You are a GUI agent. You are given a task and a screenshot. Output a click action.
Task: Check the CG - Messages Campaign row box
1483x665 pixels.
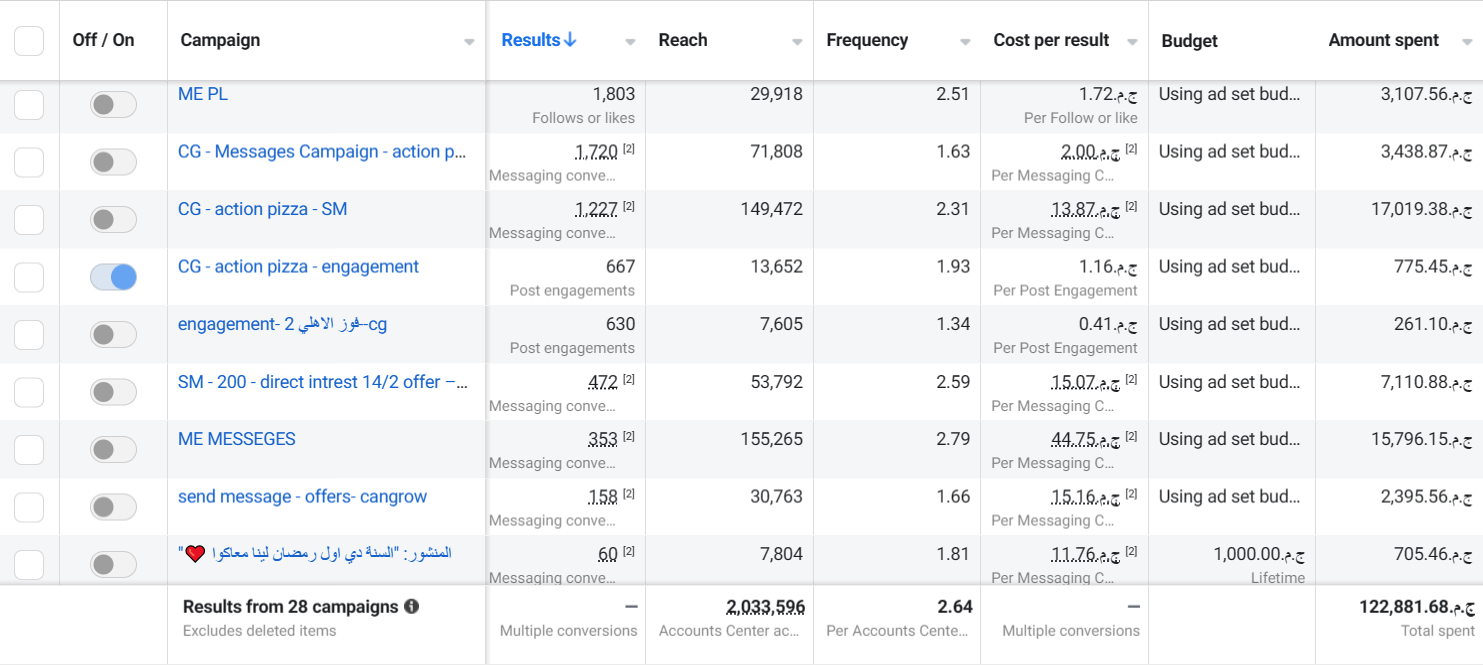[29, 162]
